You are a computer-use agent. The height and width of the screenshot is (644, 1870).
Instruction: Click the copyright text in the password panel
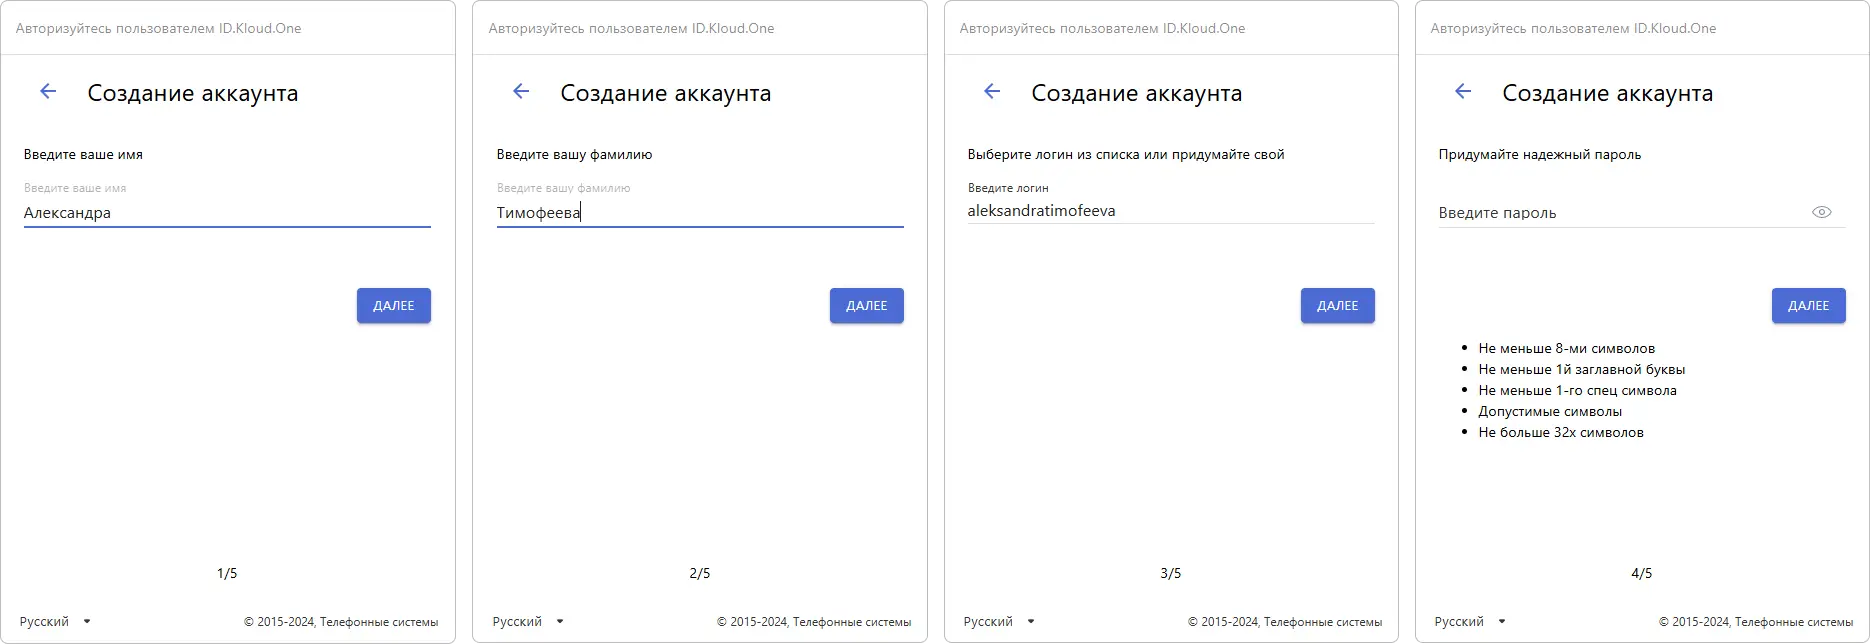[x=1755, y=622]
